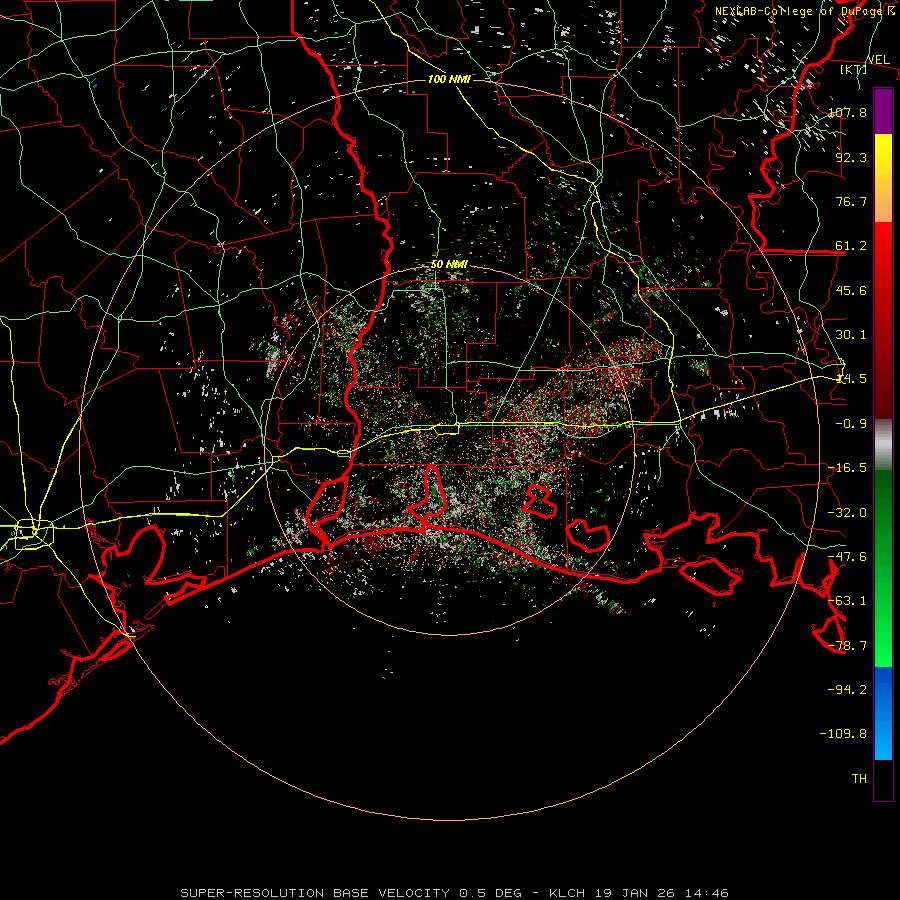The height and width of the screenshot is (900, 900).
Task: Select the -94.2 scale value
Action: tap(847, 689)
